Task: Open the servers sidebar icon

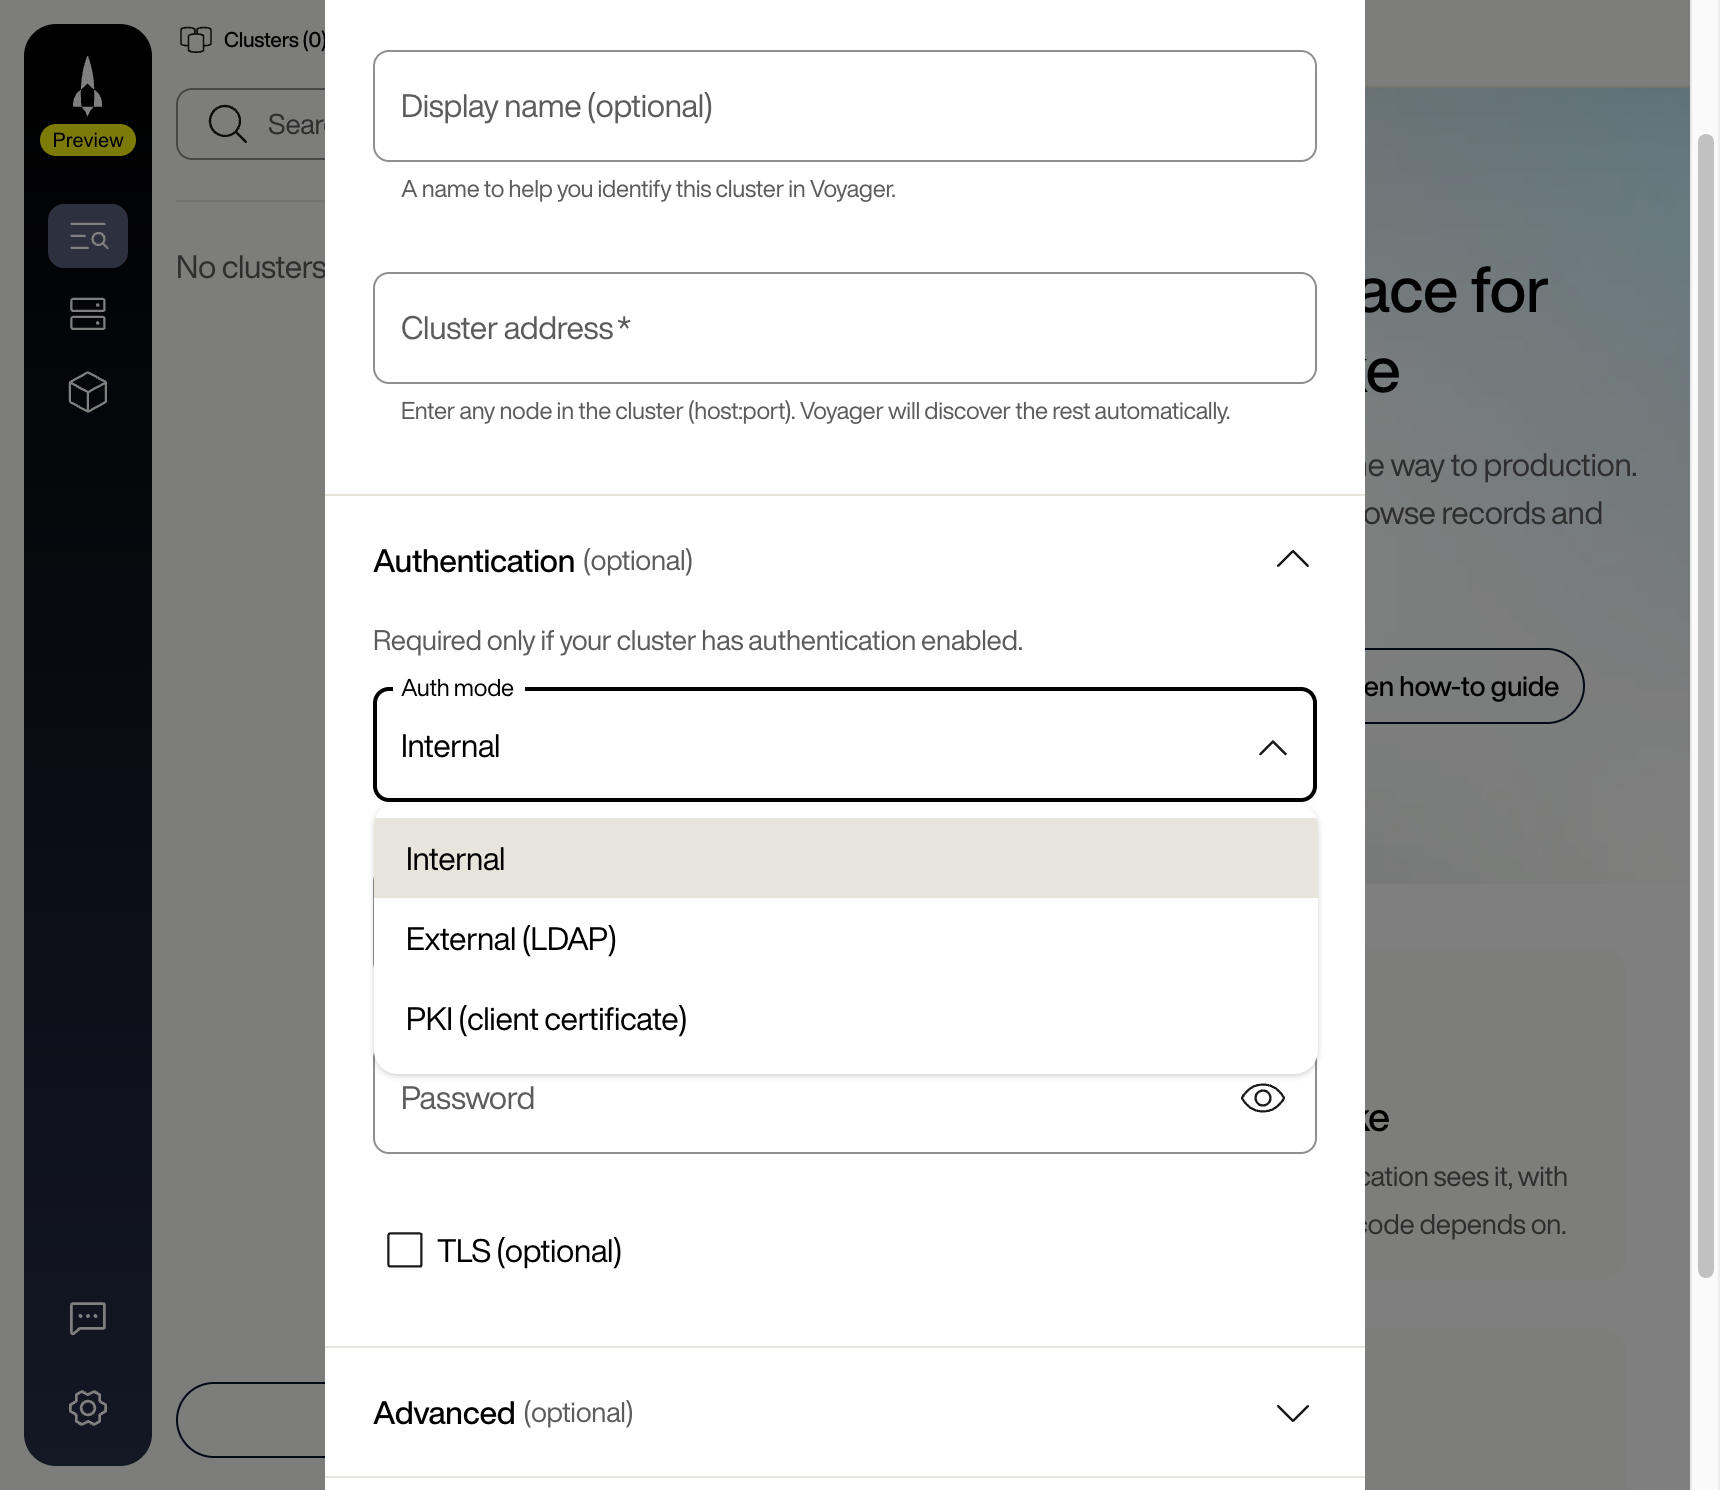Action: pos(88,314)
